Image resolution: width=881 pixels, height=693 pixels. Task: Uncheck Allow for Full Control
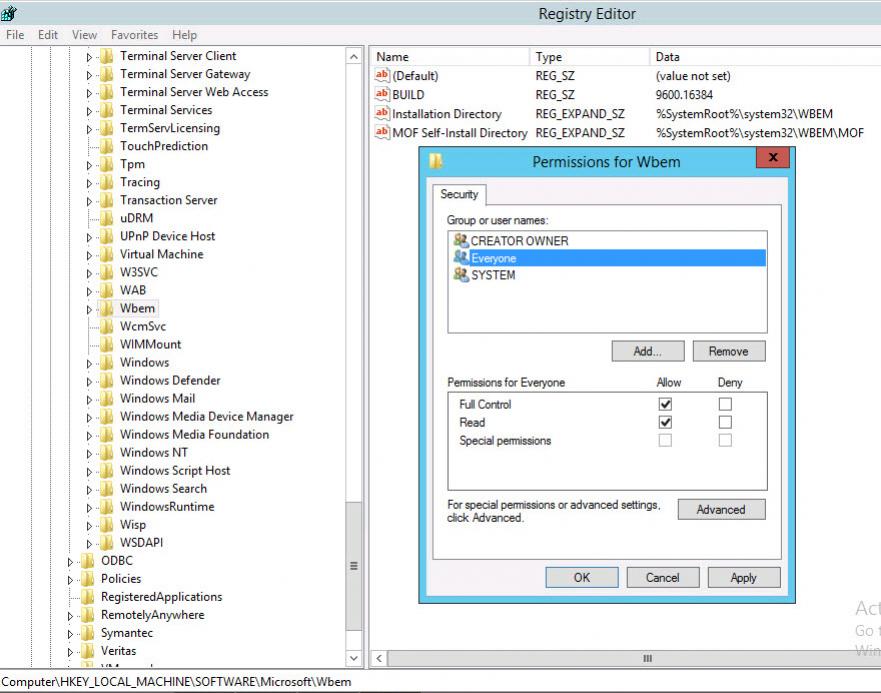tap(665, 404)
